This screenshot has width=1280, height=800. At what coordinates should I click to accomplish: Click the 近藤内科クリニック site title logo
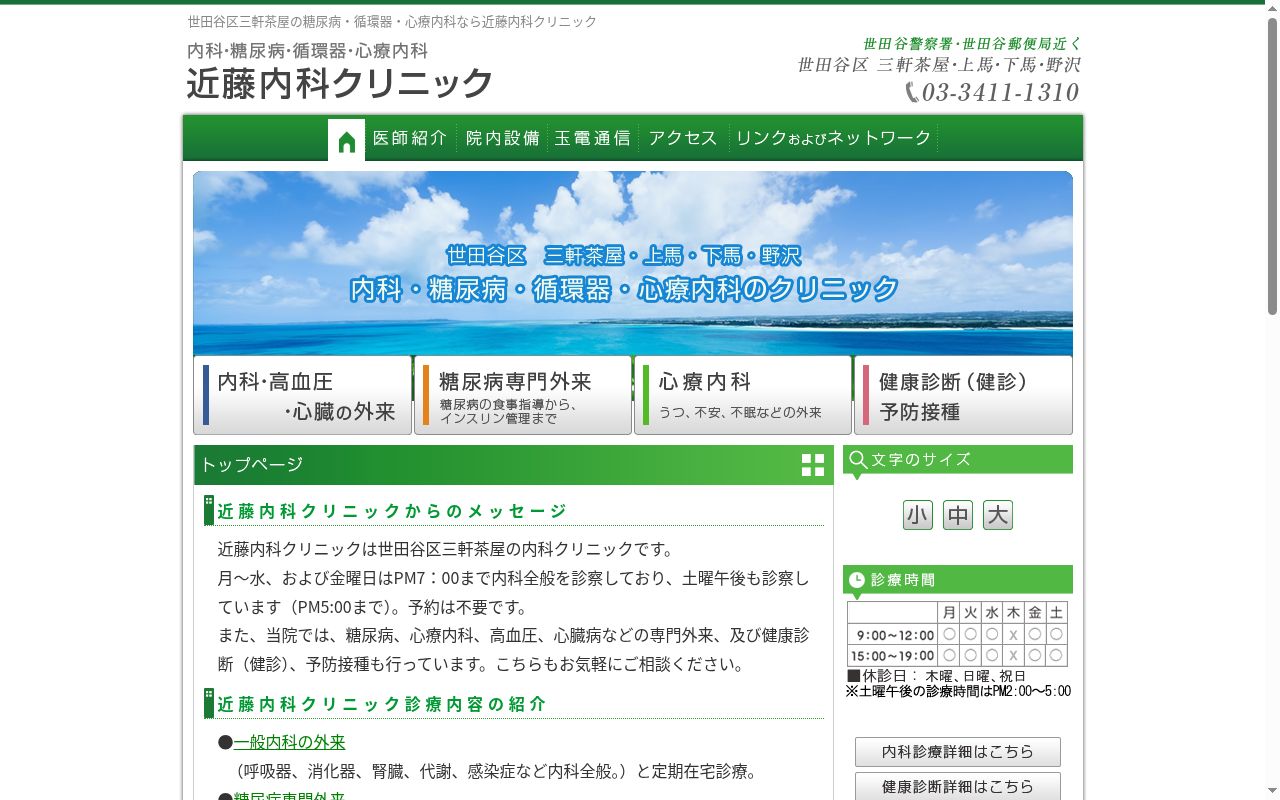click(x=340, y=83)
